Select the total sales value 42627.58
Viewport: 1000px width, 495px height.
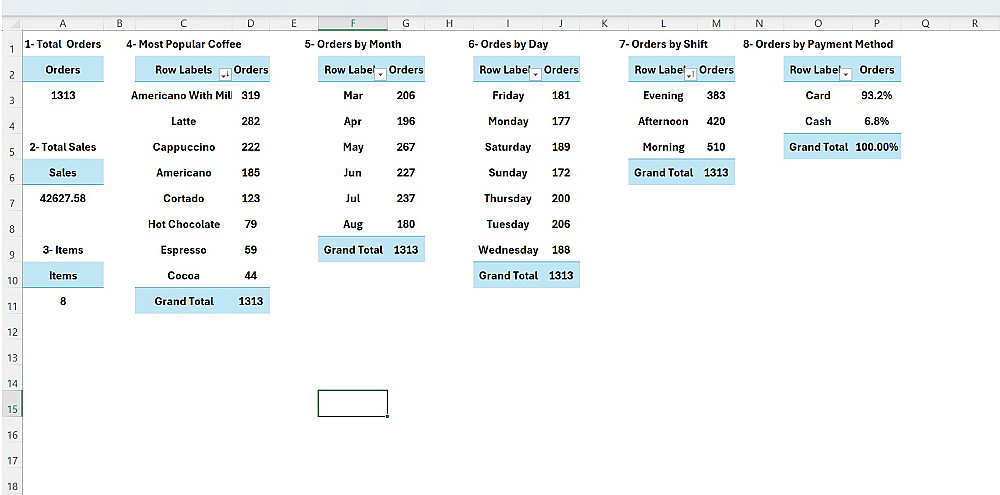tap(62, 198)
